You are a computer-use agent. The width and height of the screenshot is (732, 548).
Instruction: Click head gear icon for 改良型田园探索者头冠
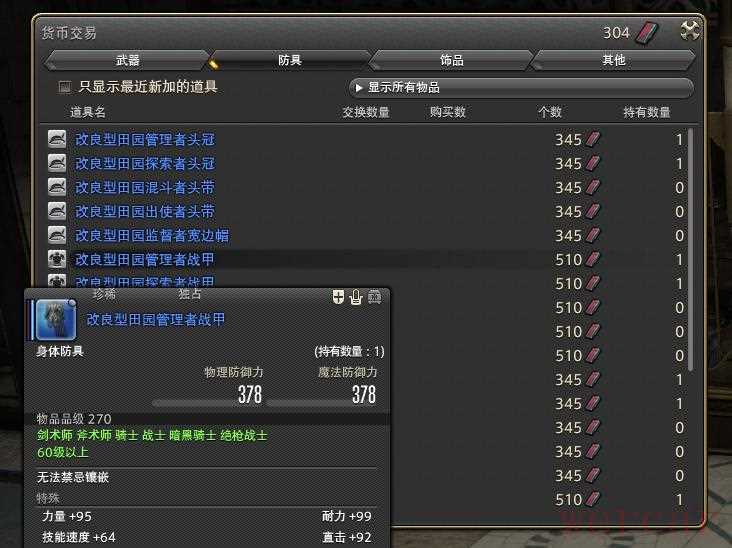click(57, 163)
